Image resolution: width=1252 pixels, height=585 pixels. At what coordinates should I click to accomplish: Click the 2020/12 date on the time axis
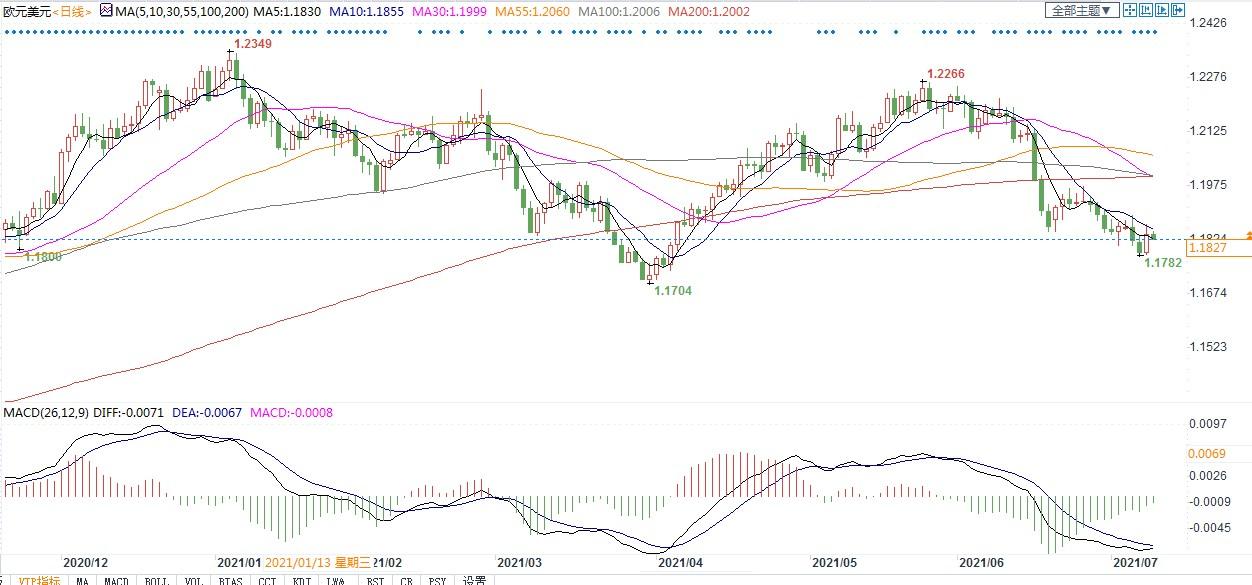point(85,564)
